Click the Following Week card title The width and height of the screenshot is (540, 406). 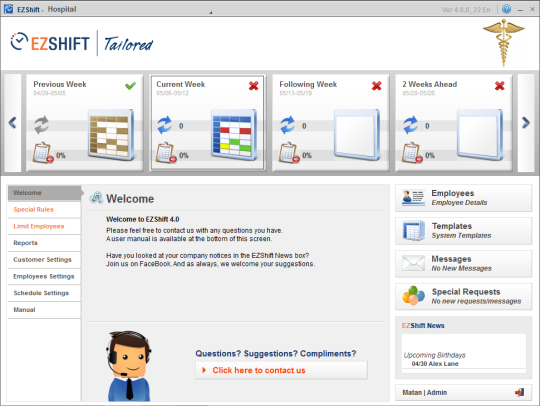click(x=308, y=84)
